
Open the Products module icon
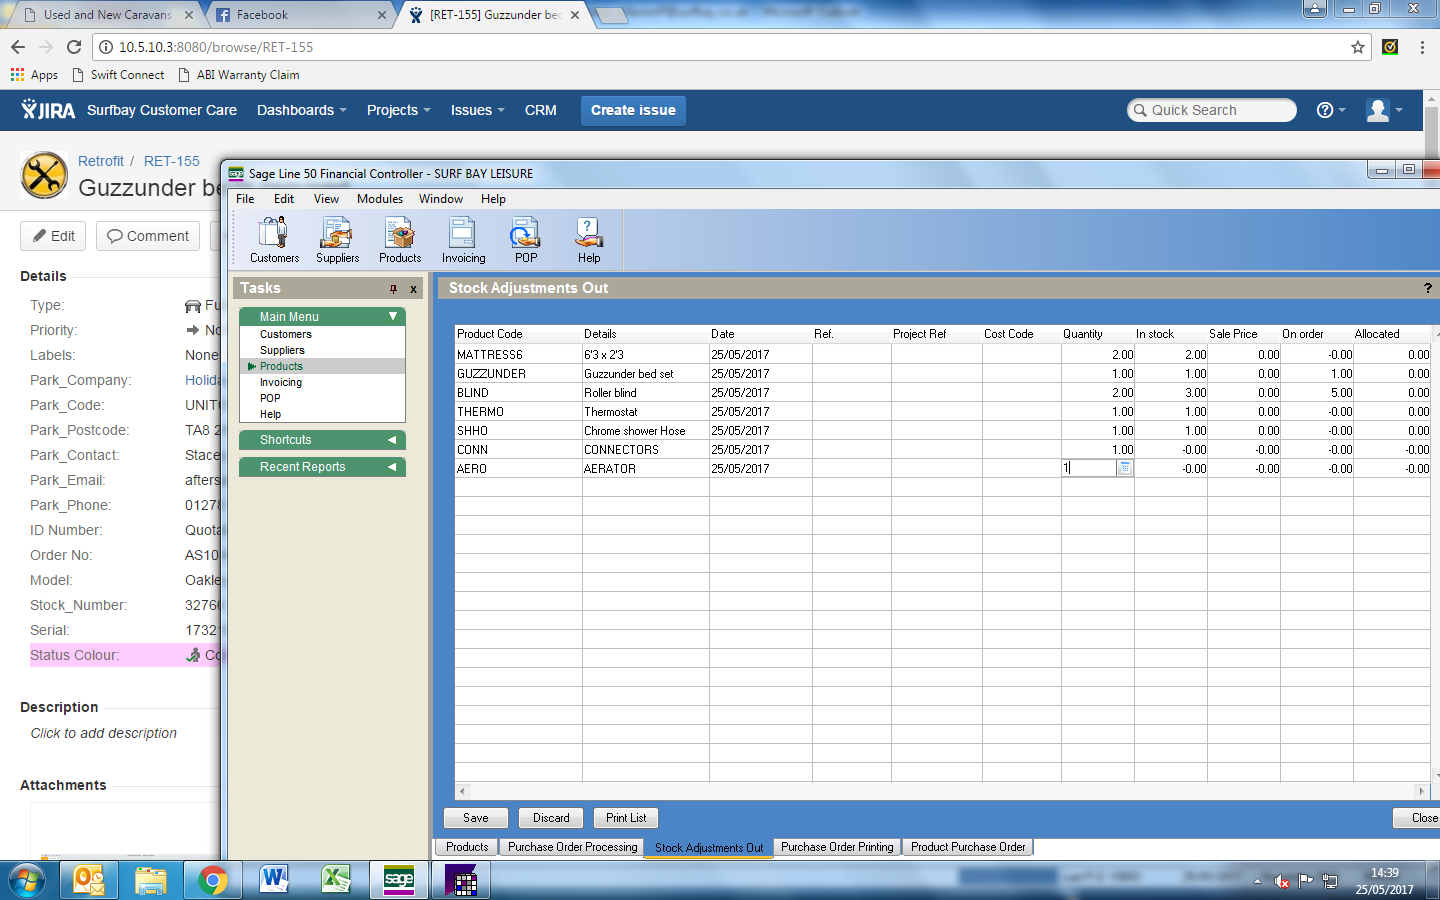(x=400, y=240)
